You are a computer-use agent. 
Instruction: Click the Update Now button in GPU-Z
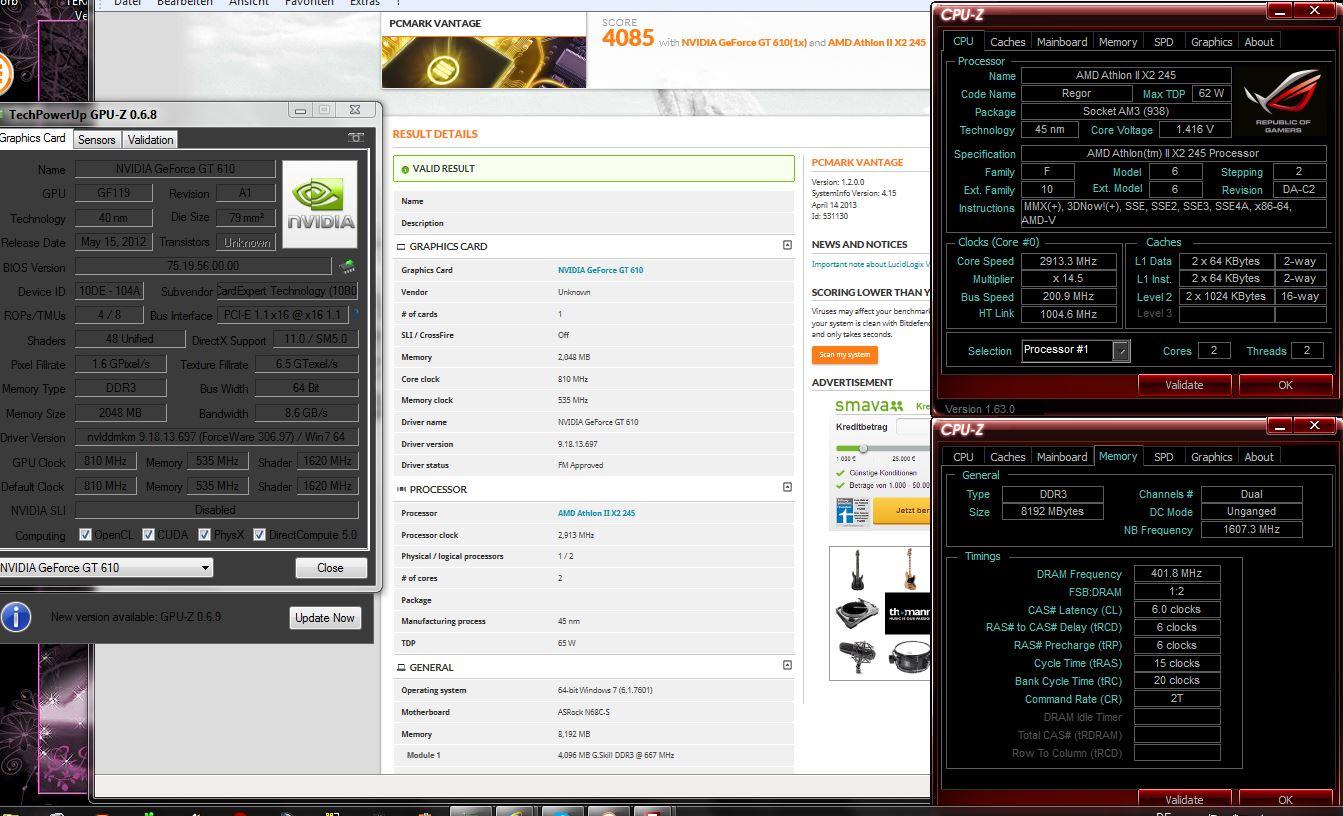point(324,617)
